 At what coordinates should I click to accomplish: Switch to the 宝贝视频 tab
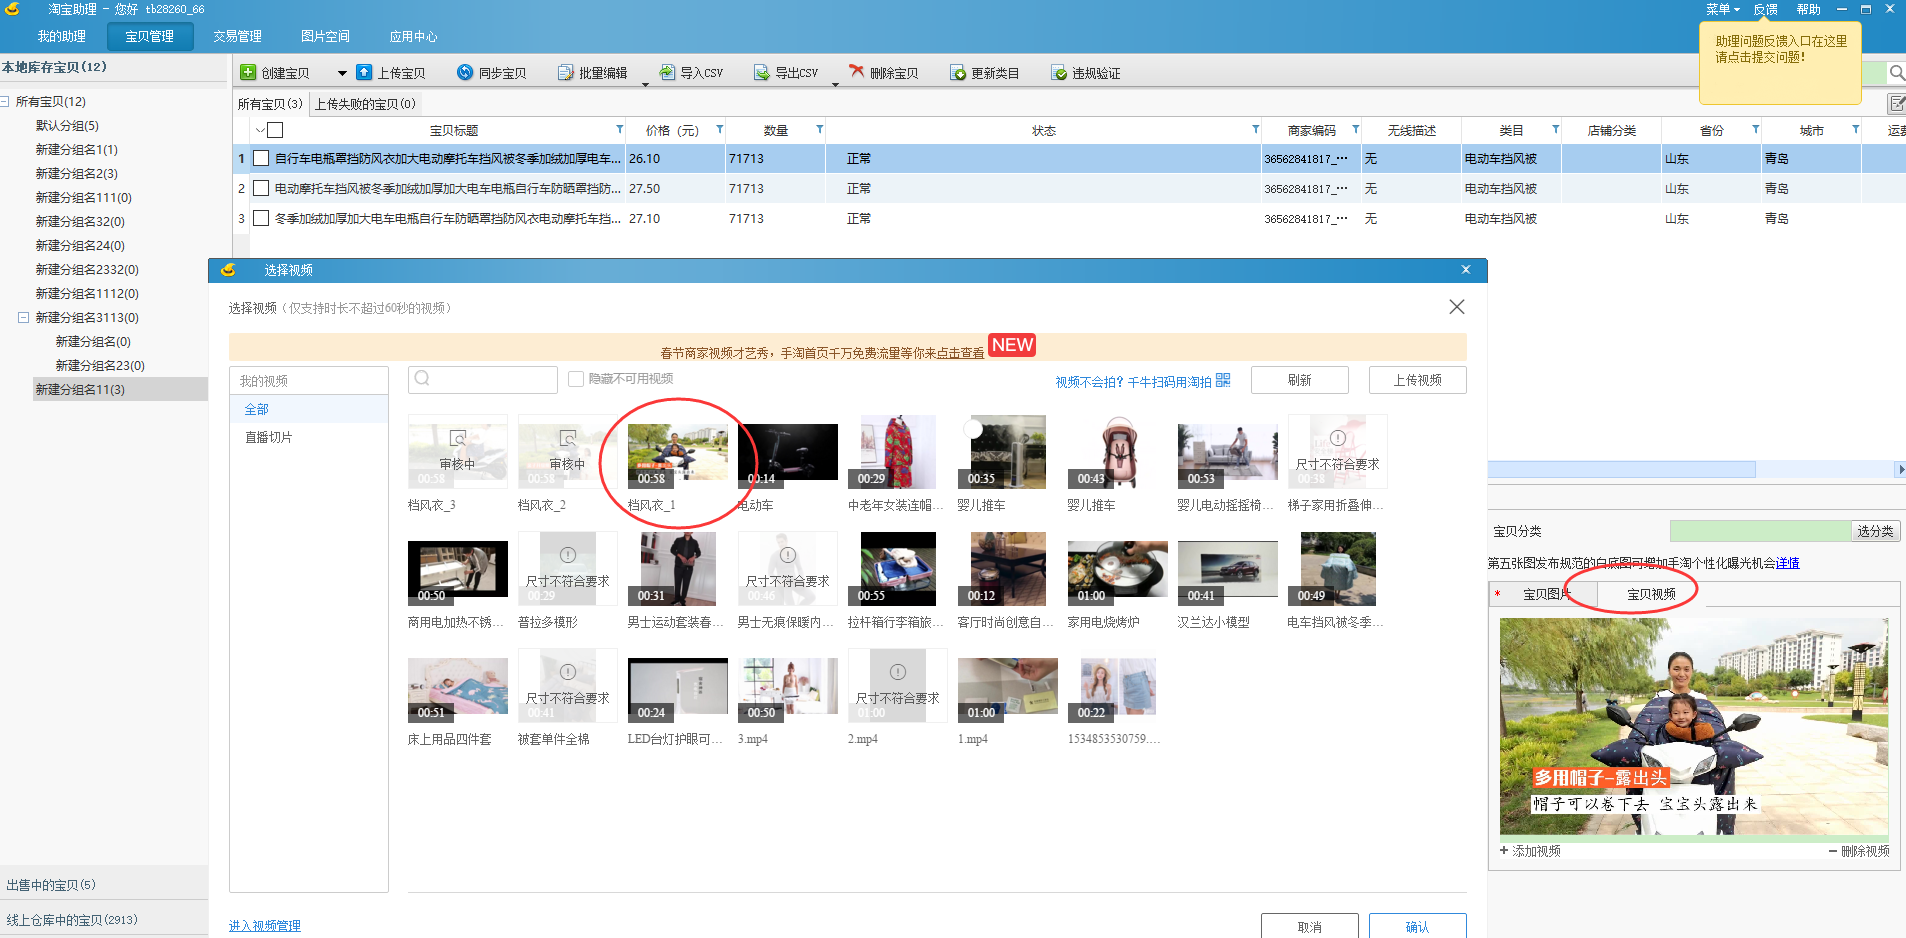pos(1651,594)
